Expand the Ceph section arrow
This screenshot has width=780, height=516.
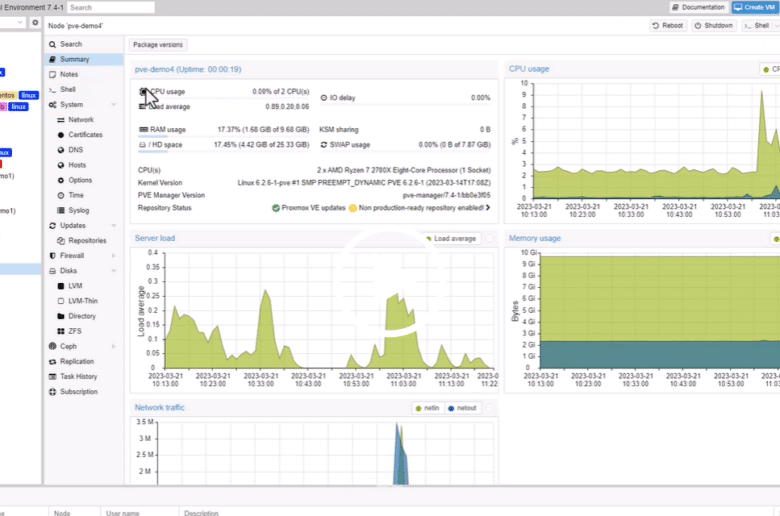114,346
